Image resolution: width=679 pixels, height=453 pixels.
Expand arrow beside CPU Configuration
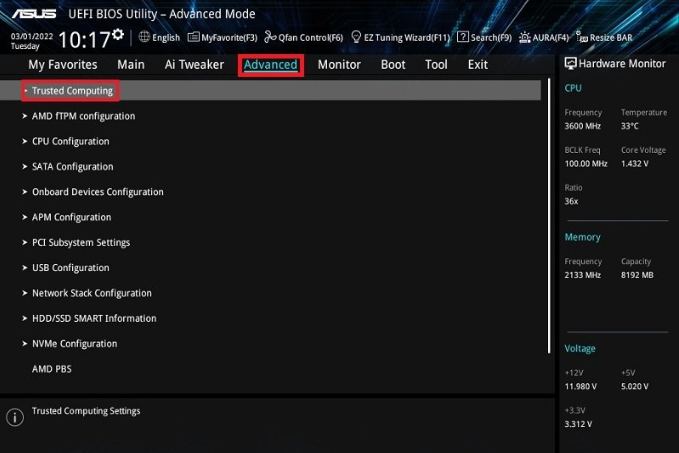coord(25,141)
